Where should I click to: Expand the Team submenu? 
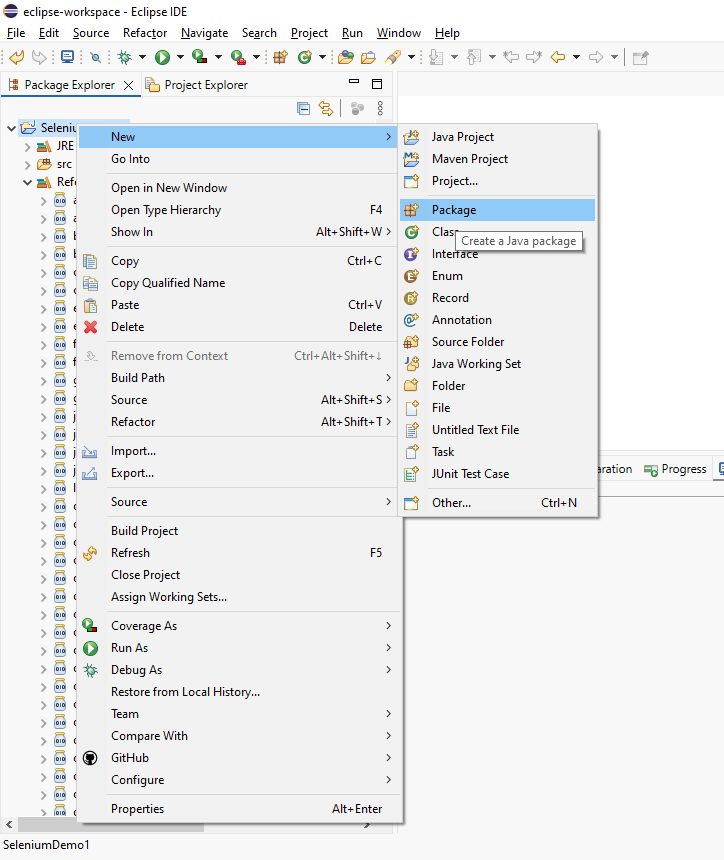point(239,714)
